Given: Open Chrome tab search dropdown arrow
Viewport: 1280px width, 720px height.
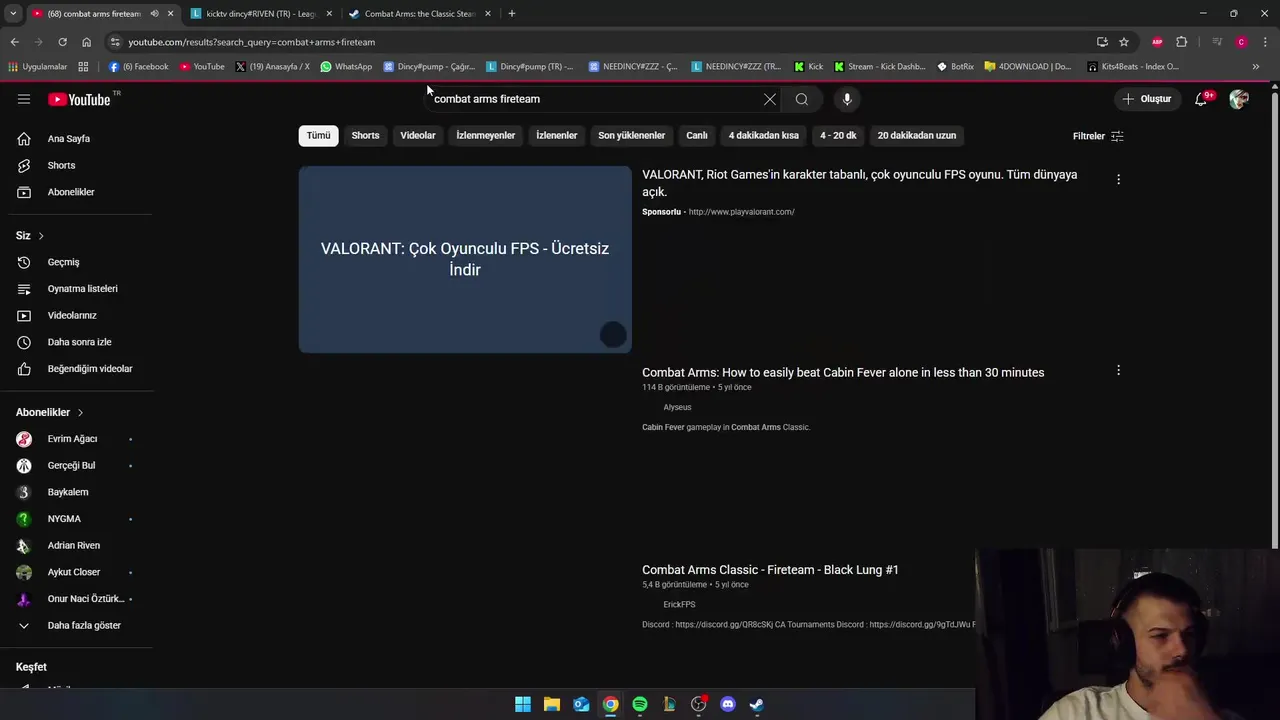Looking at the screenshot, I should pos(12,14).
